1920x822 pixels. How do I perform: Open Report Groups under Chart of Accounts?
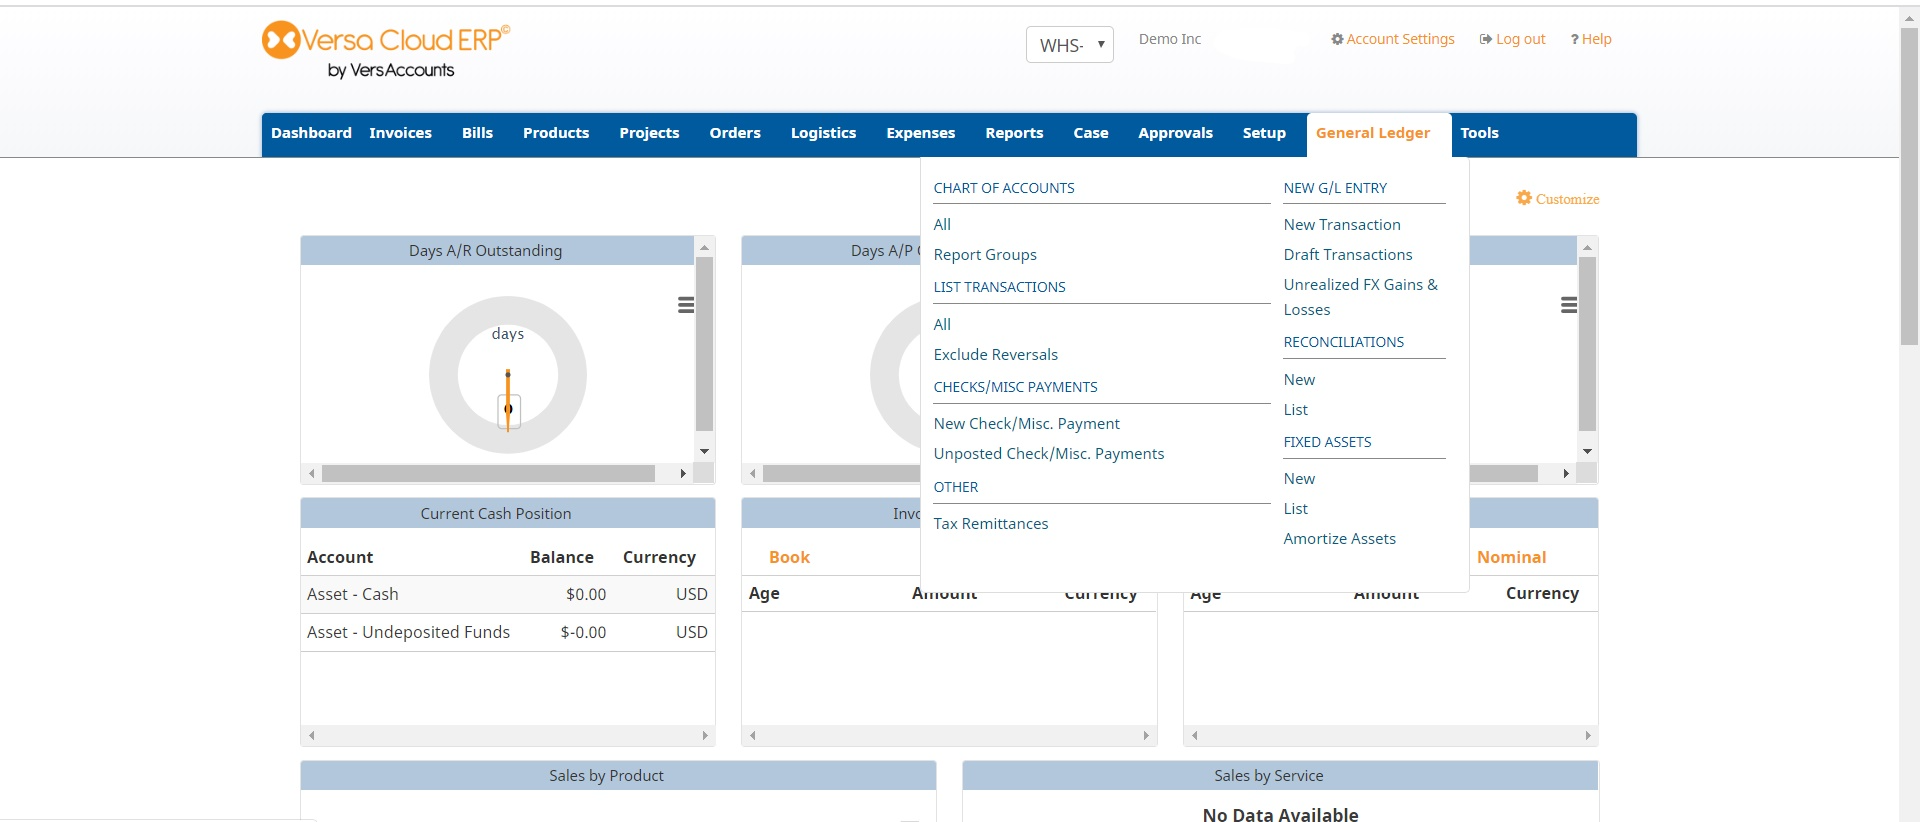coord(985,255)
